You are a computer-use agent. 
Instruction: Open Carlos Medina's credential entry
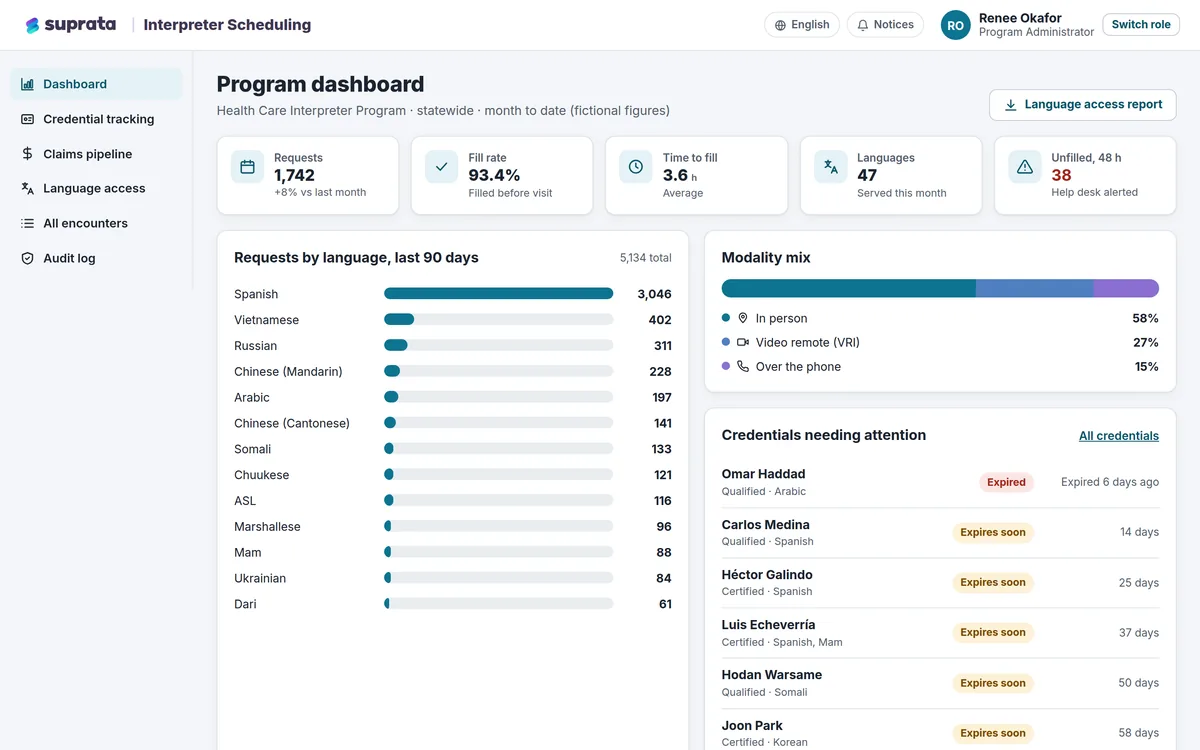pyautogui.click(x=940, y=533)
